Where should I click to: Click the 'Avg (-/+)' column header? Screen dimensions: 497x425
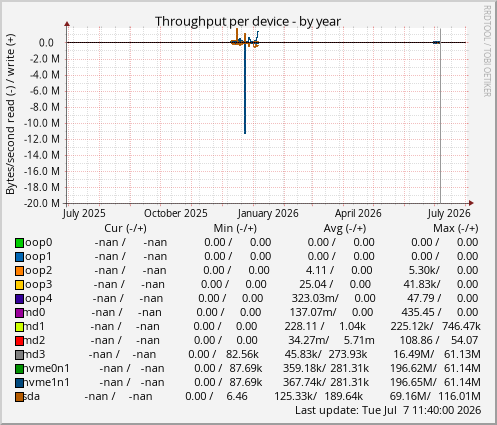coord(345,228)
